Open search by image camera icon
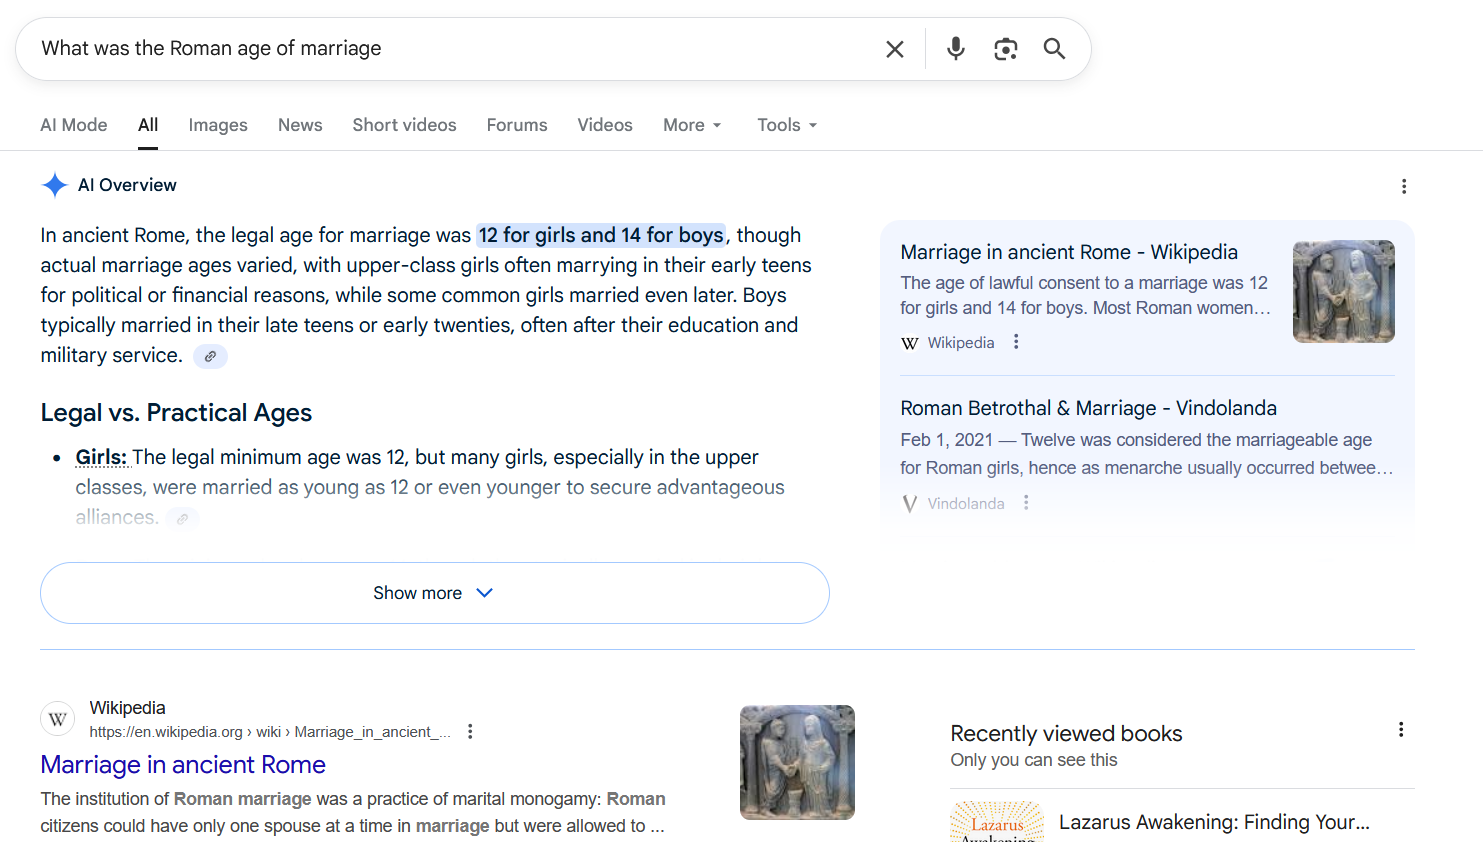This screenshot has height=842, width=1483. pos(1005,49)
